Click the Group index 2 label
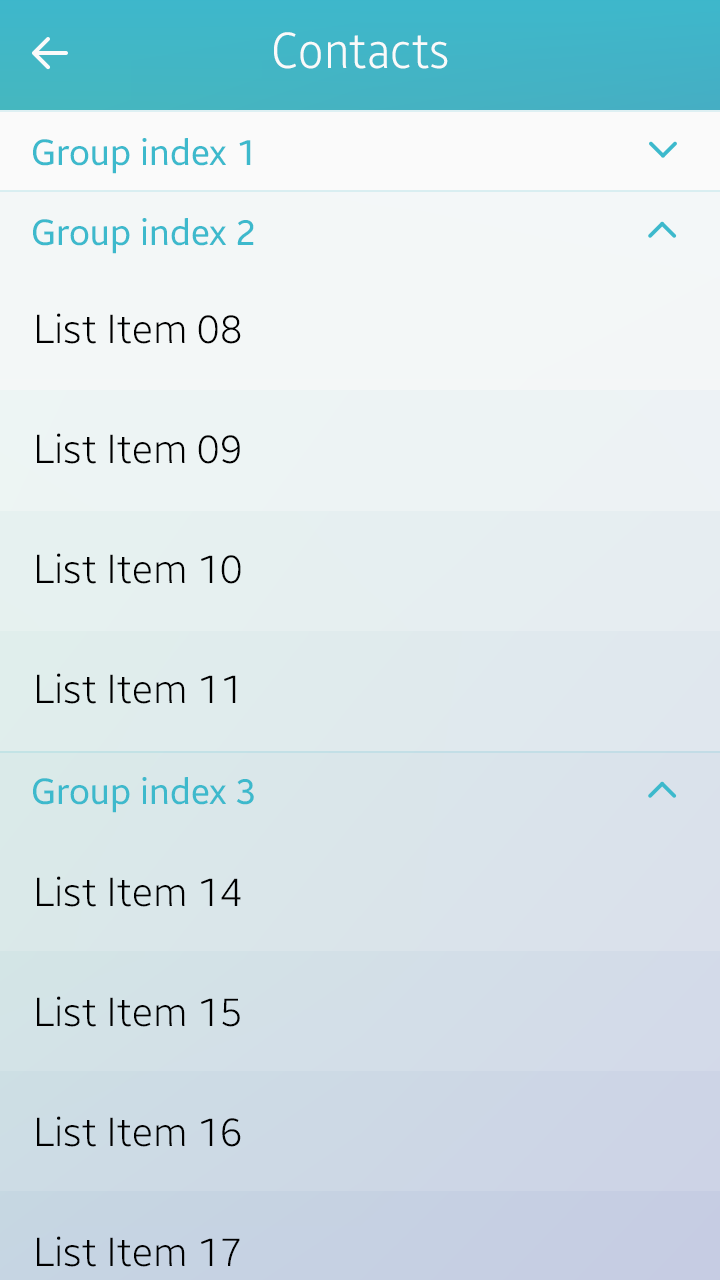This screenshot has width=720, height=1280. 143,233
